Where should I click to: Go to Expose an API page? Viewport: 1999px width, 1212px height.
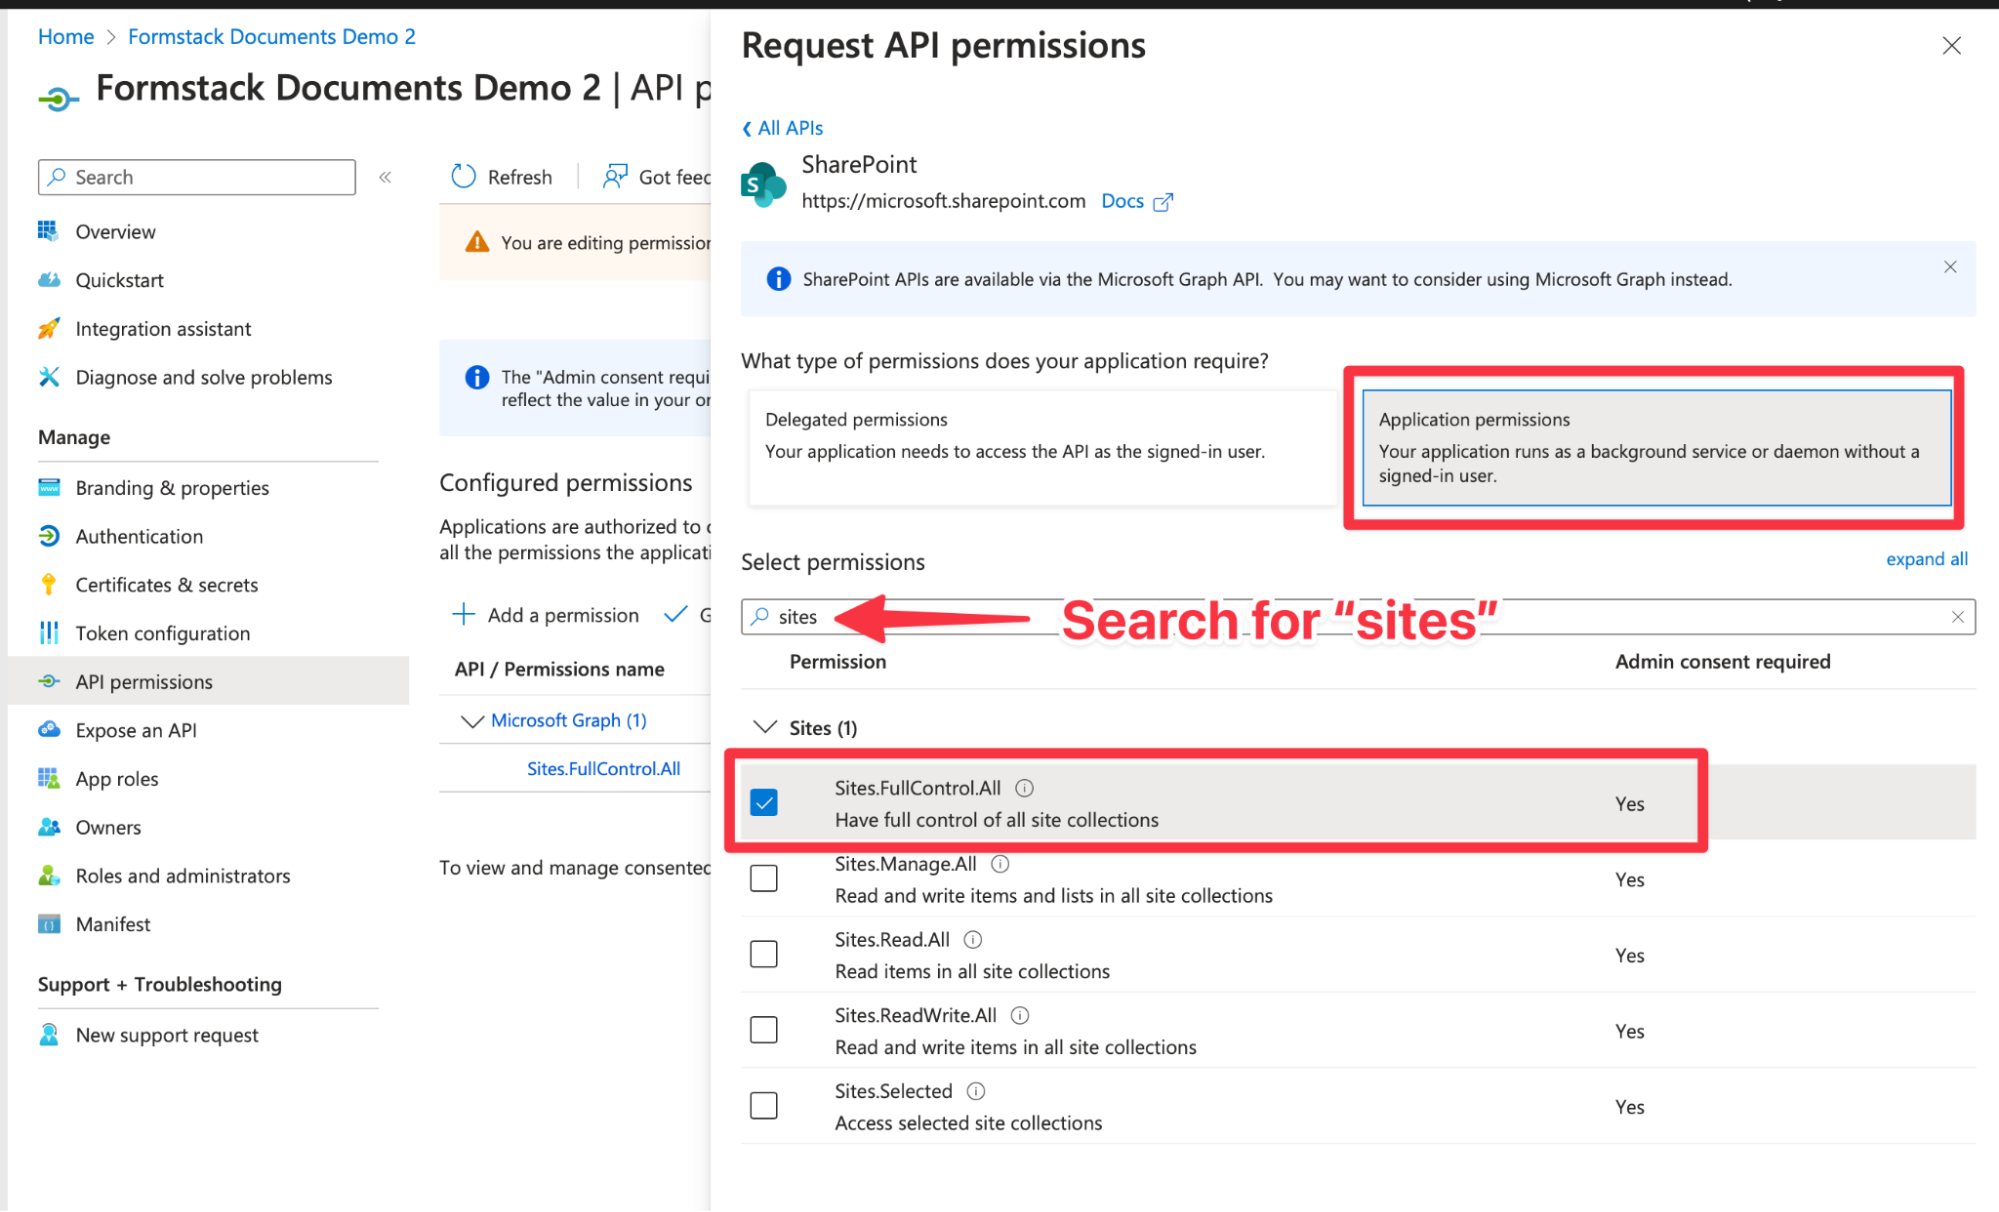pyautogui.click(x=136, y=731)
